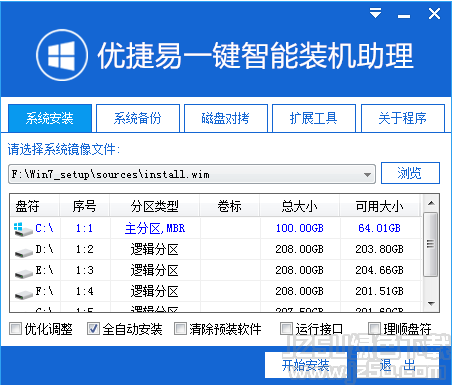Select the 逻辑分区 cell in the 1:4 row
The image size is (452, 385).
click(x=155, y=291)
